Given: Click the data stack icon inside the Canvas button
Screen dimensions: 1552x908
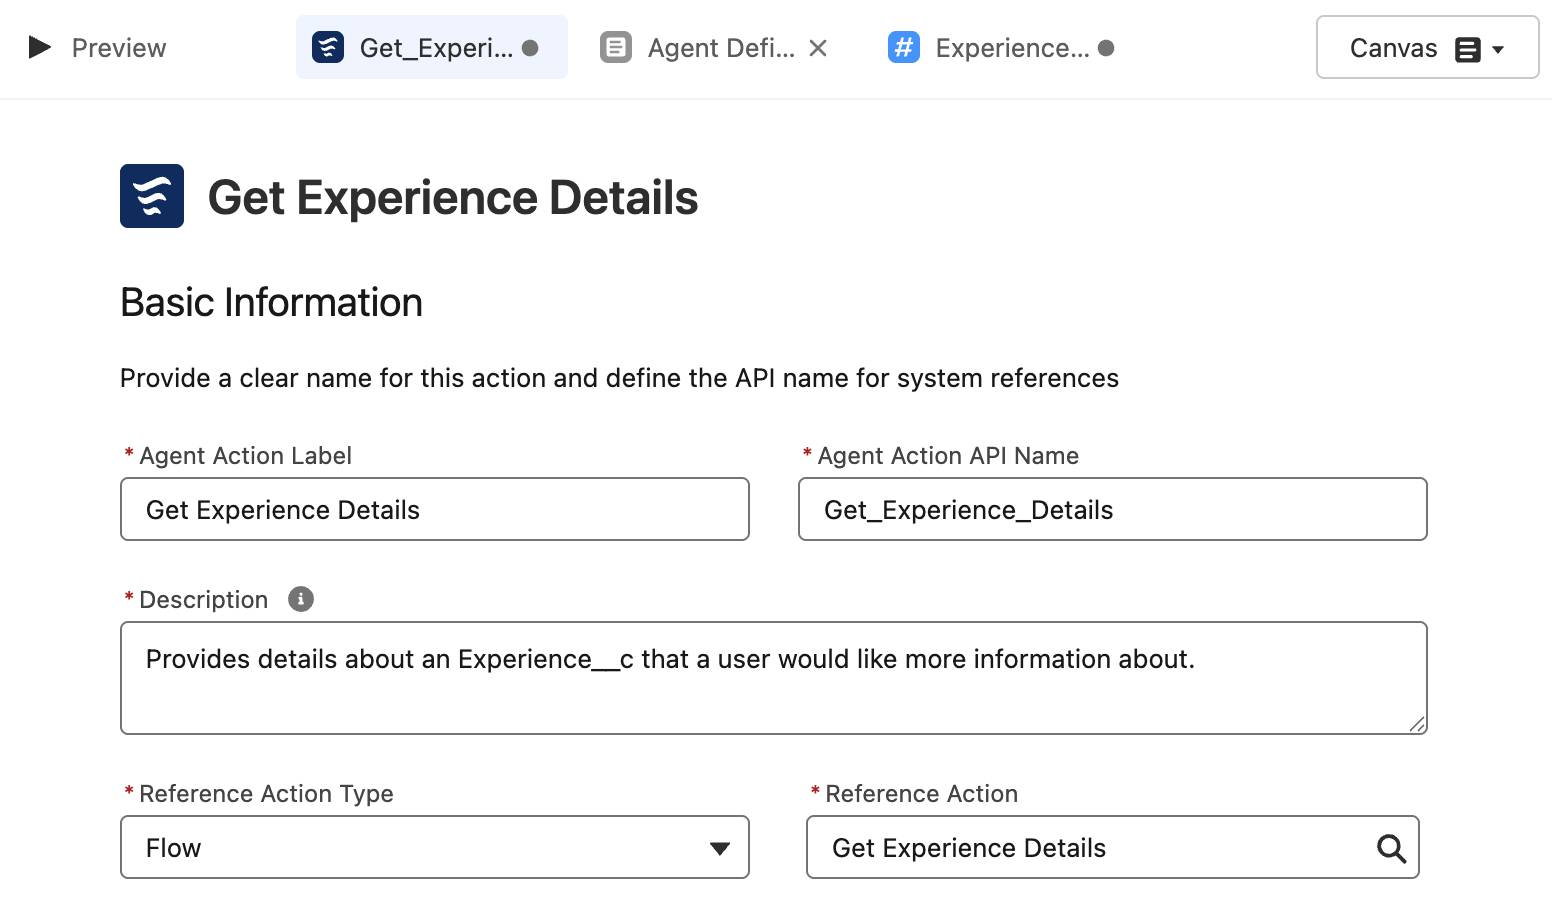Looking at the screenshot, I should tap(1466, 47).
